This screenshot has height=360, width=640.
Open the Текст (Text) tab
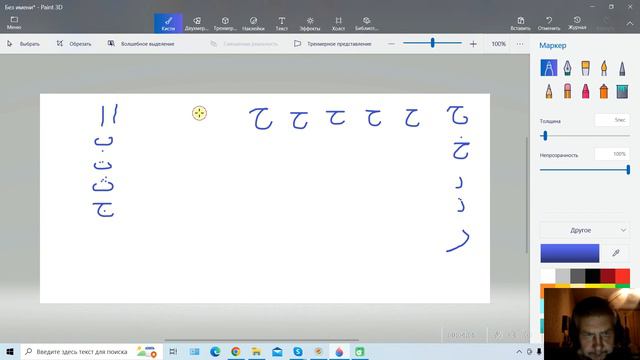pyautogui.click(x=281, y=23)
